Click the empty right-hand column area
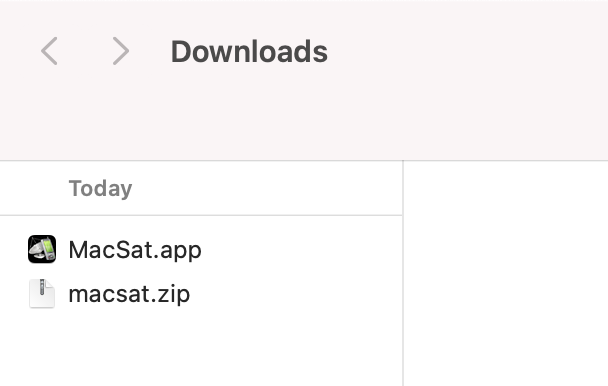 (506, 273)
